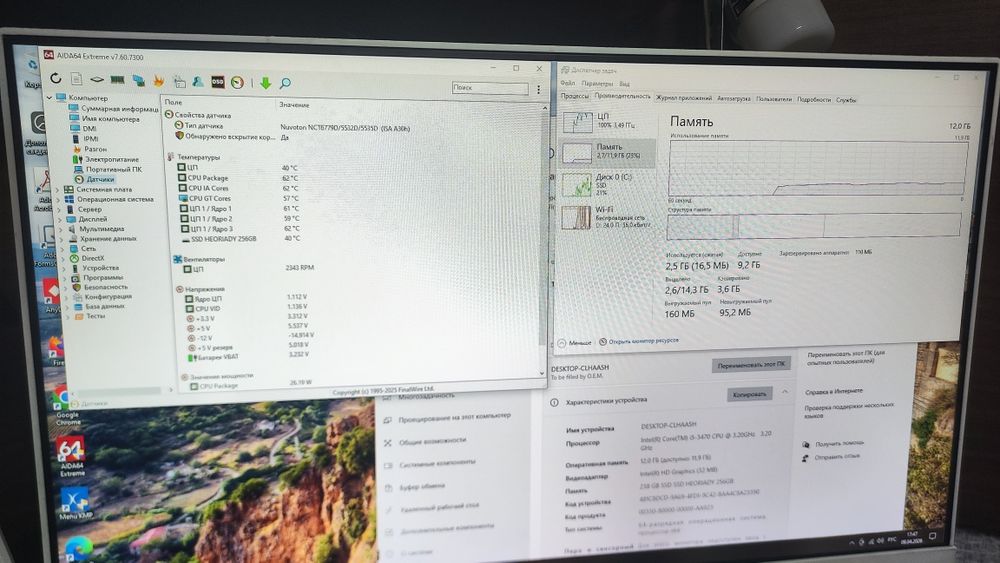Switch to Автозагрузка tab

(733, 99)
